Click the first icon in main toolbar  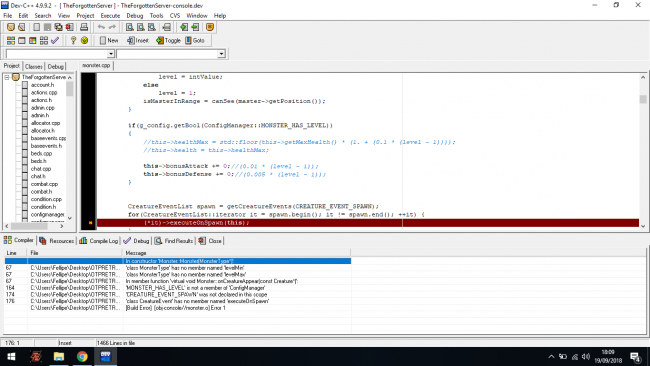click(x=11, y=27)
